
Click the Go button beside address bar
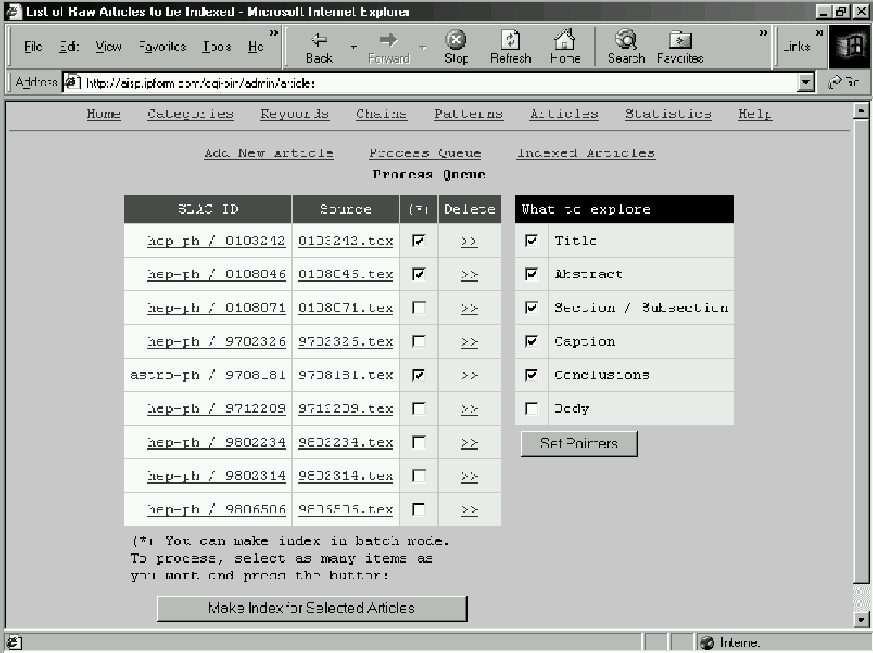point(843,83)
